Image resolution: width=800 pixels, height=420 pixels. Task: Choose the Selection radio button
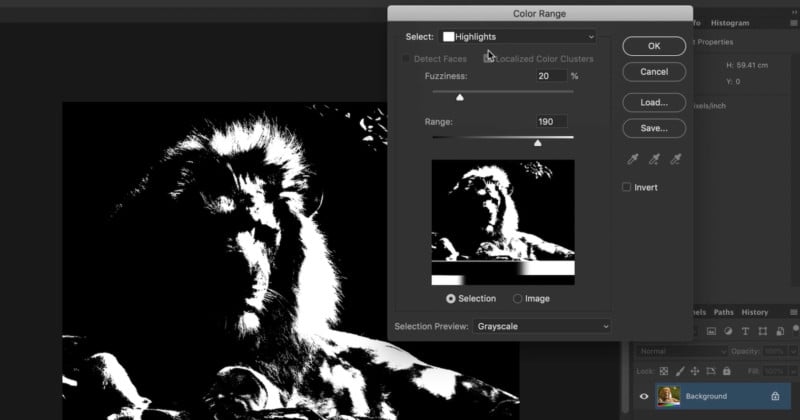(x=451, y=299)
